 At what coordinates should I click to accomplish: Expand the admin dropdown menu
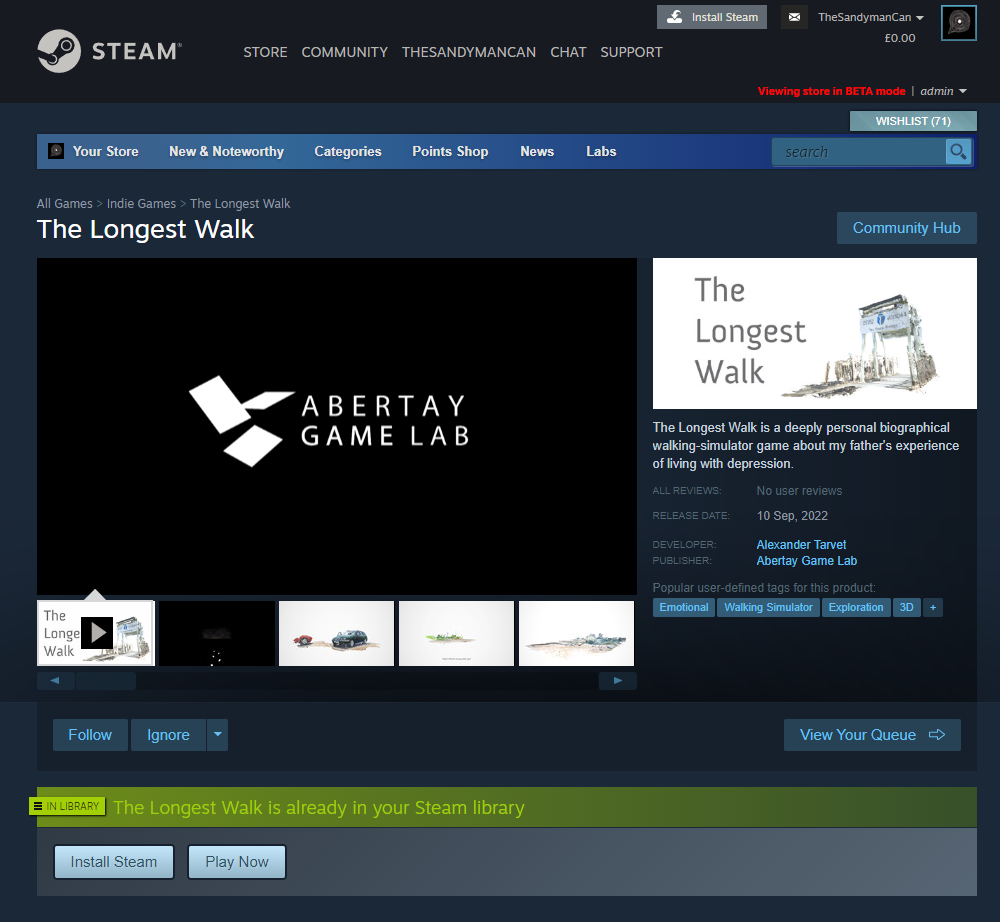941,90
